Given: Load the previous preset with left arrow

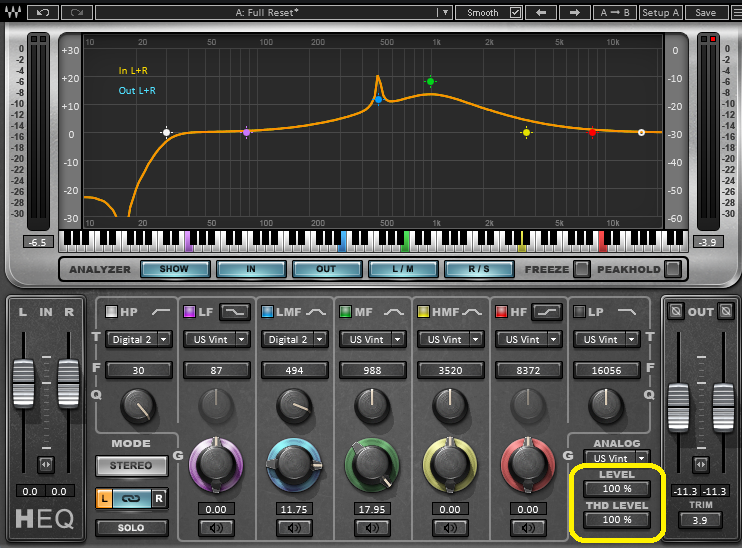Looking at the screenshot, I should (541, 13).
